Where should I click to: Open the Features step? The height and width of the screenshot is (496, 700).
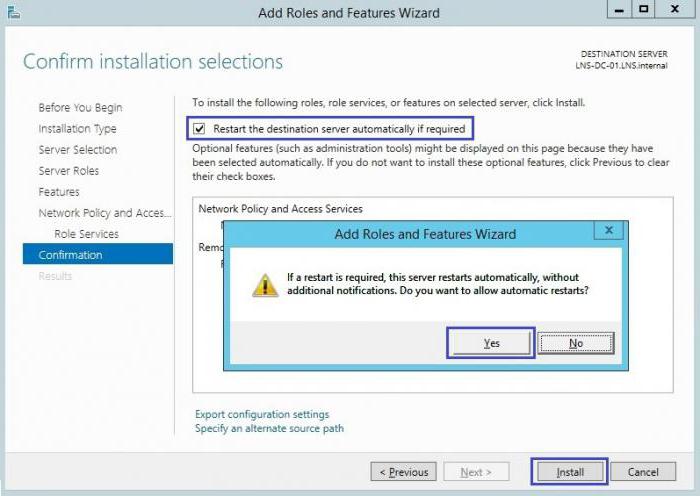tap(59, 192)
